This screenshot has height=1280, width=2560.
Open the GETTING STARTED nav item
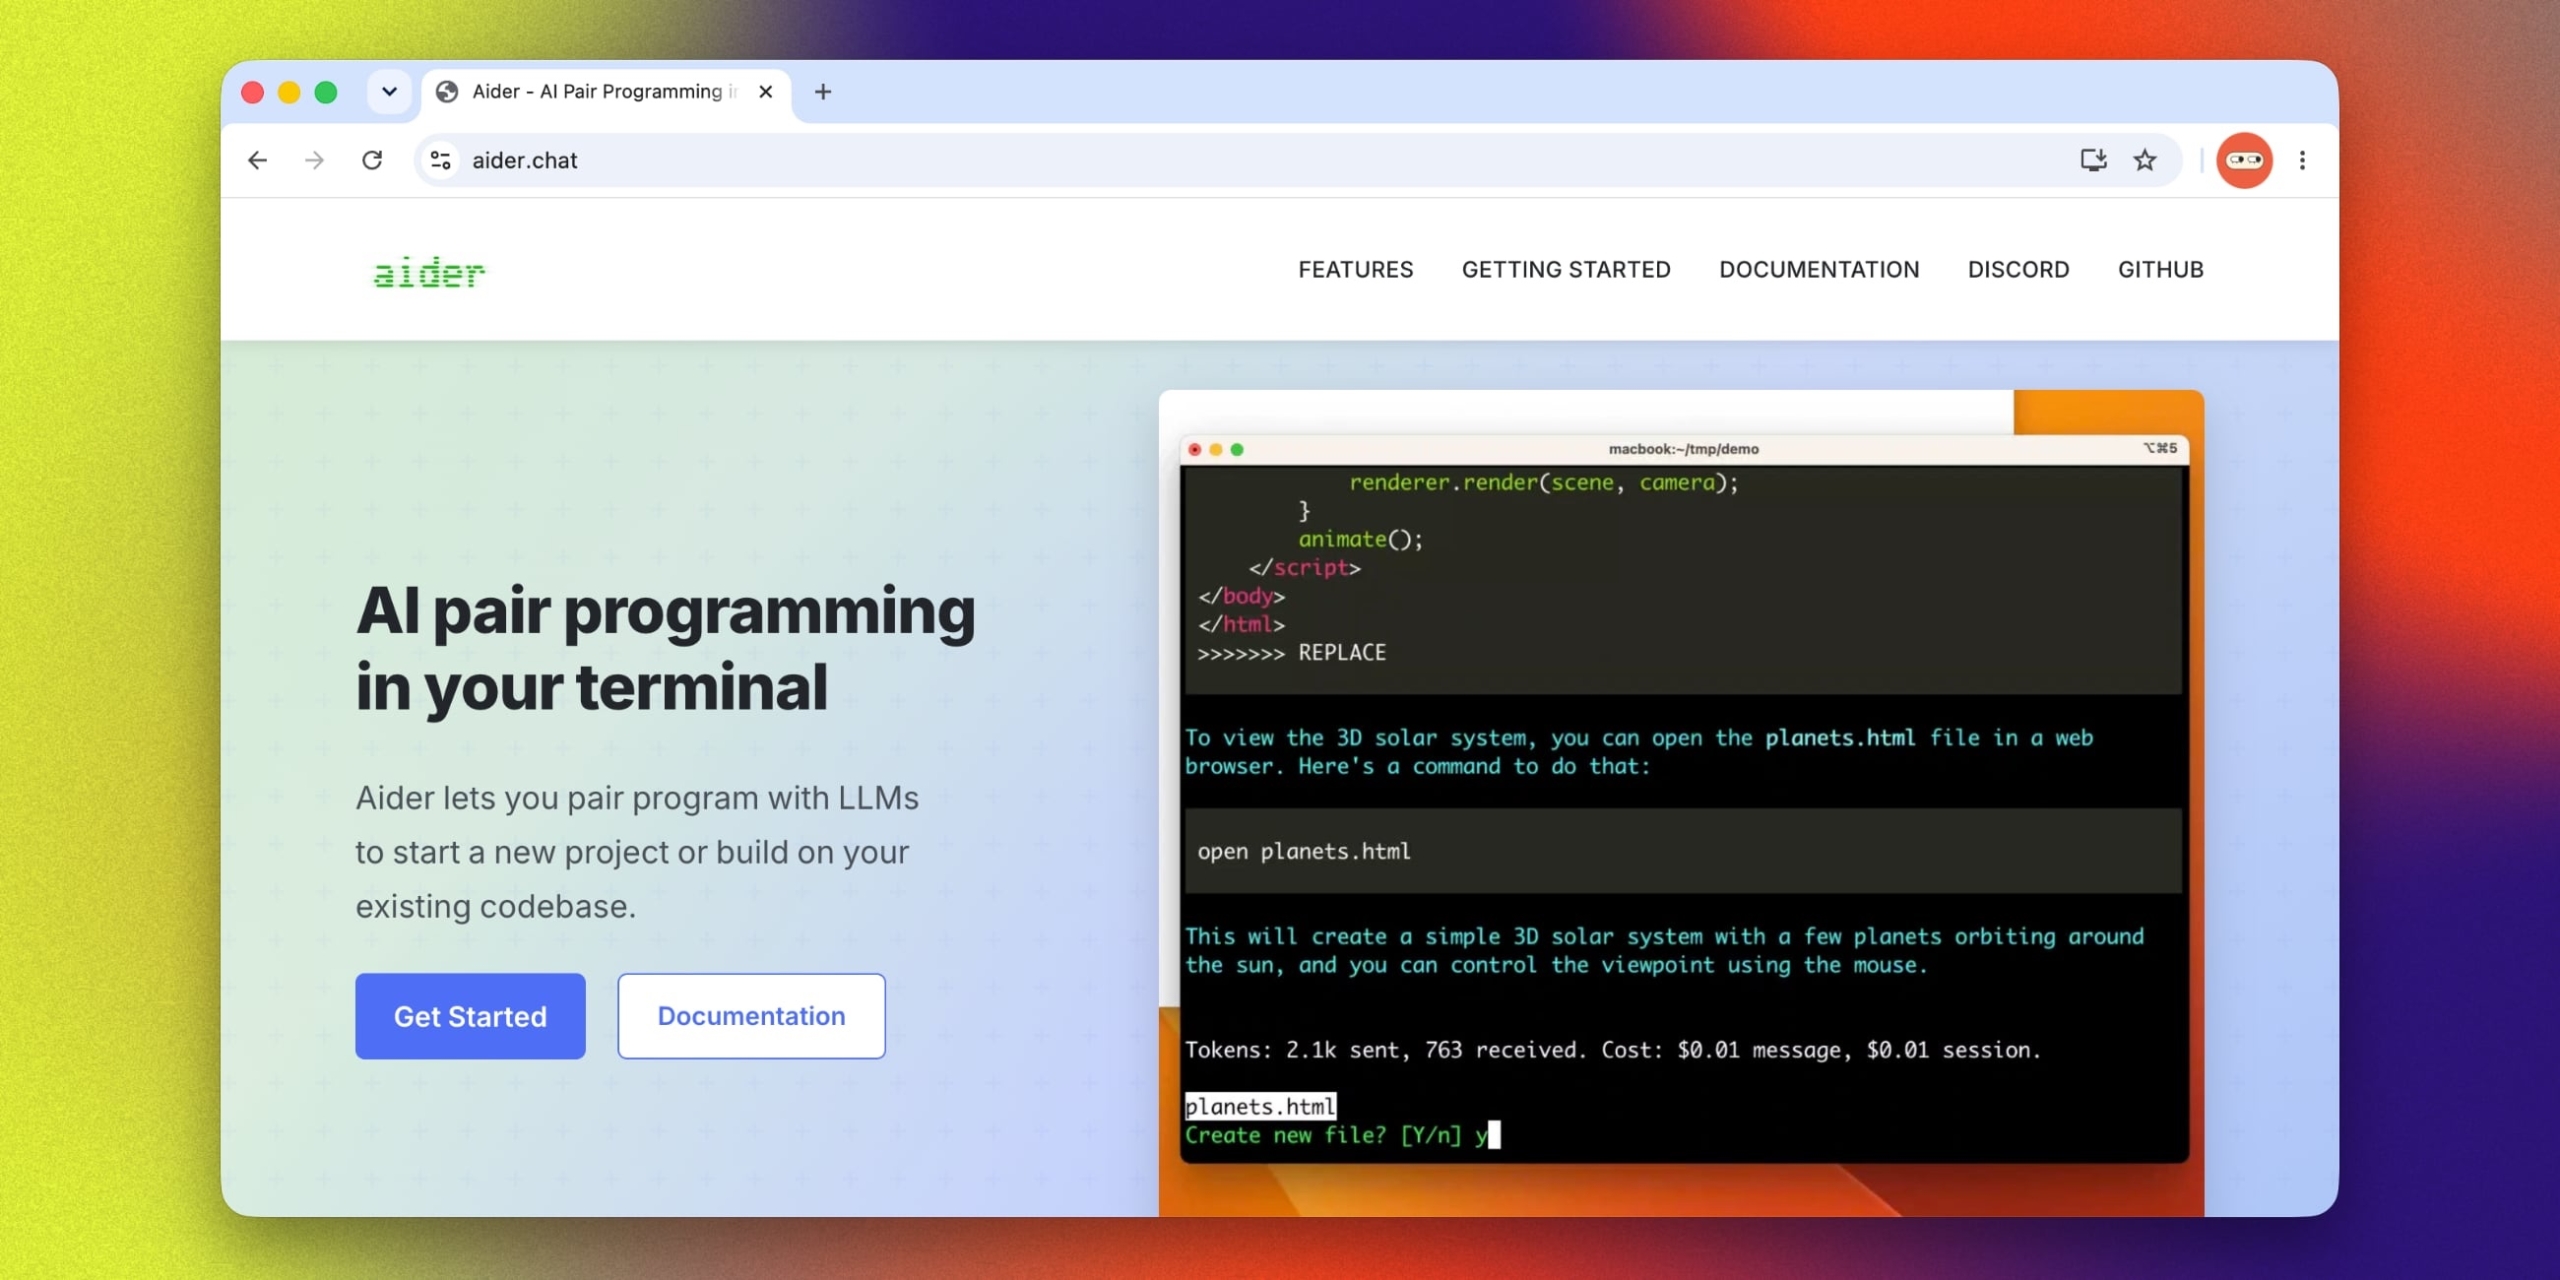1566,270
